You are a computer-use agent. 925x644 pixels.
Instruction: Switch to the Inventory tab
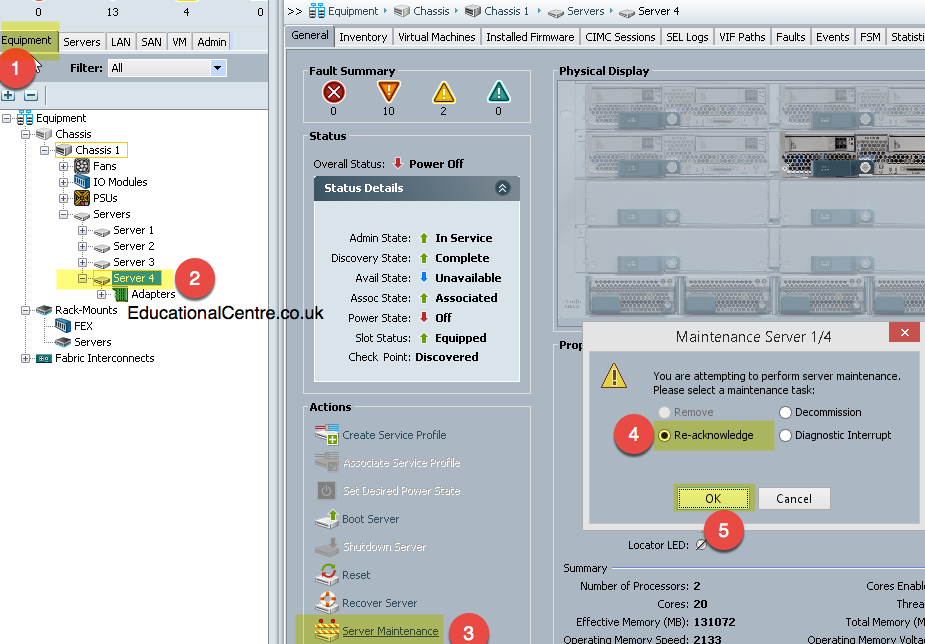(362, 36)
